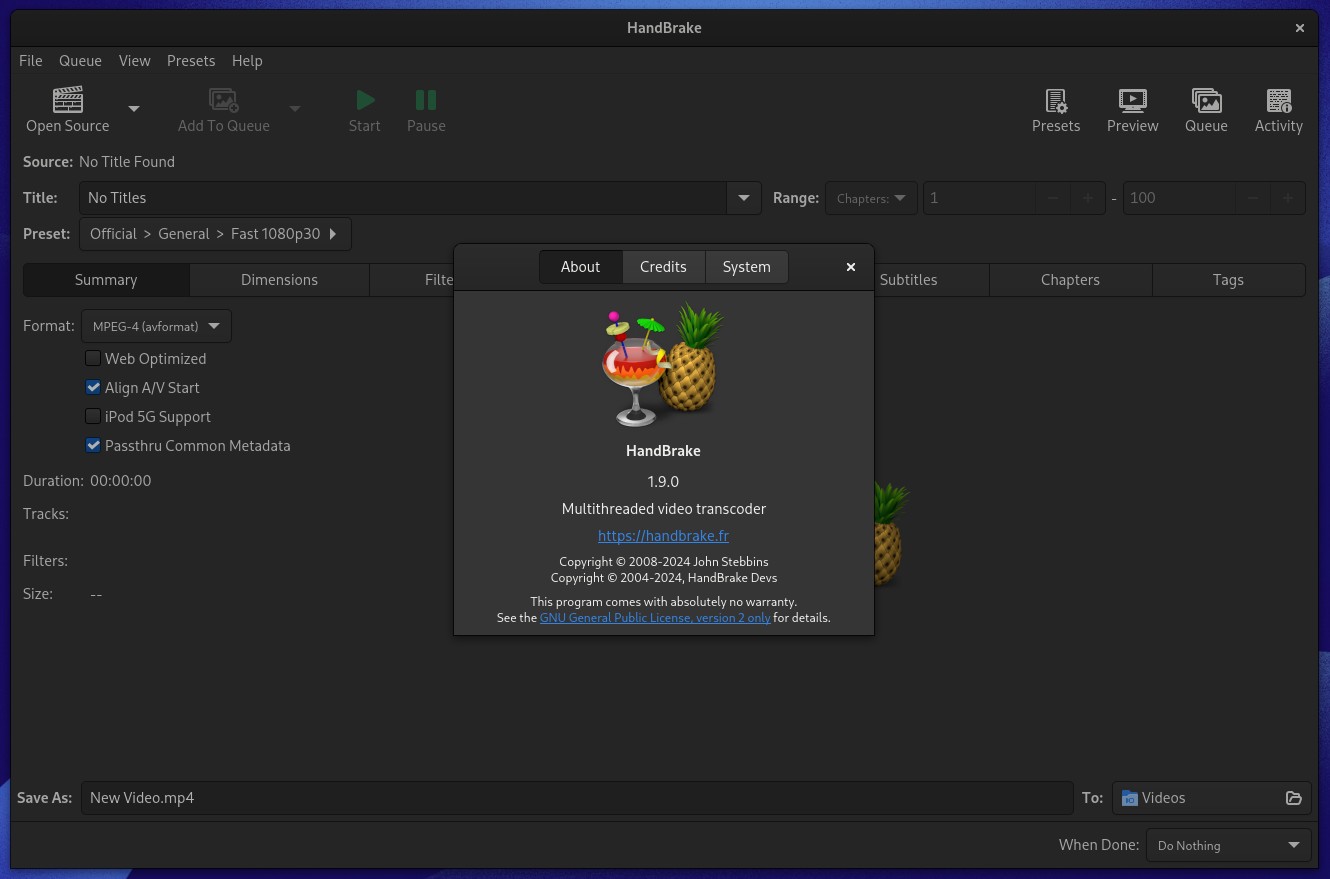1330x879 pixels.
Task: Open the Range Chapters dropdown
Action: 870,198
